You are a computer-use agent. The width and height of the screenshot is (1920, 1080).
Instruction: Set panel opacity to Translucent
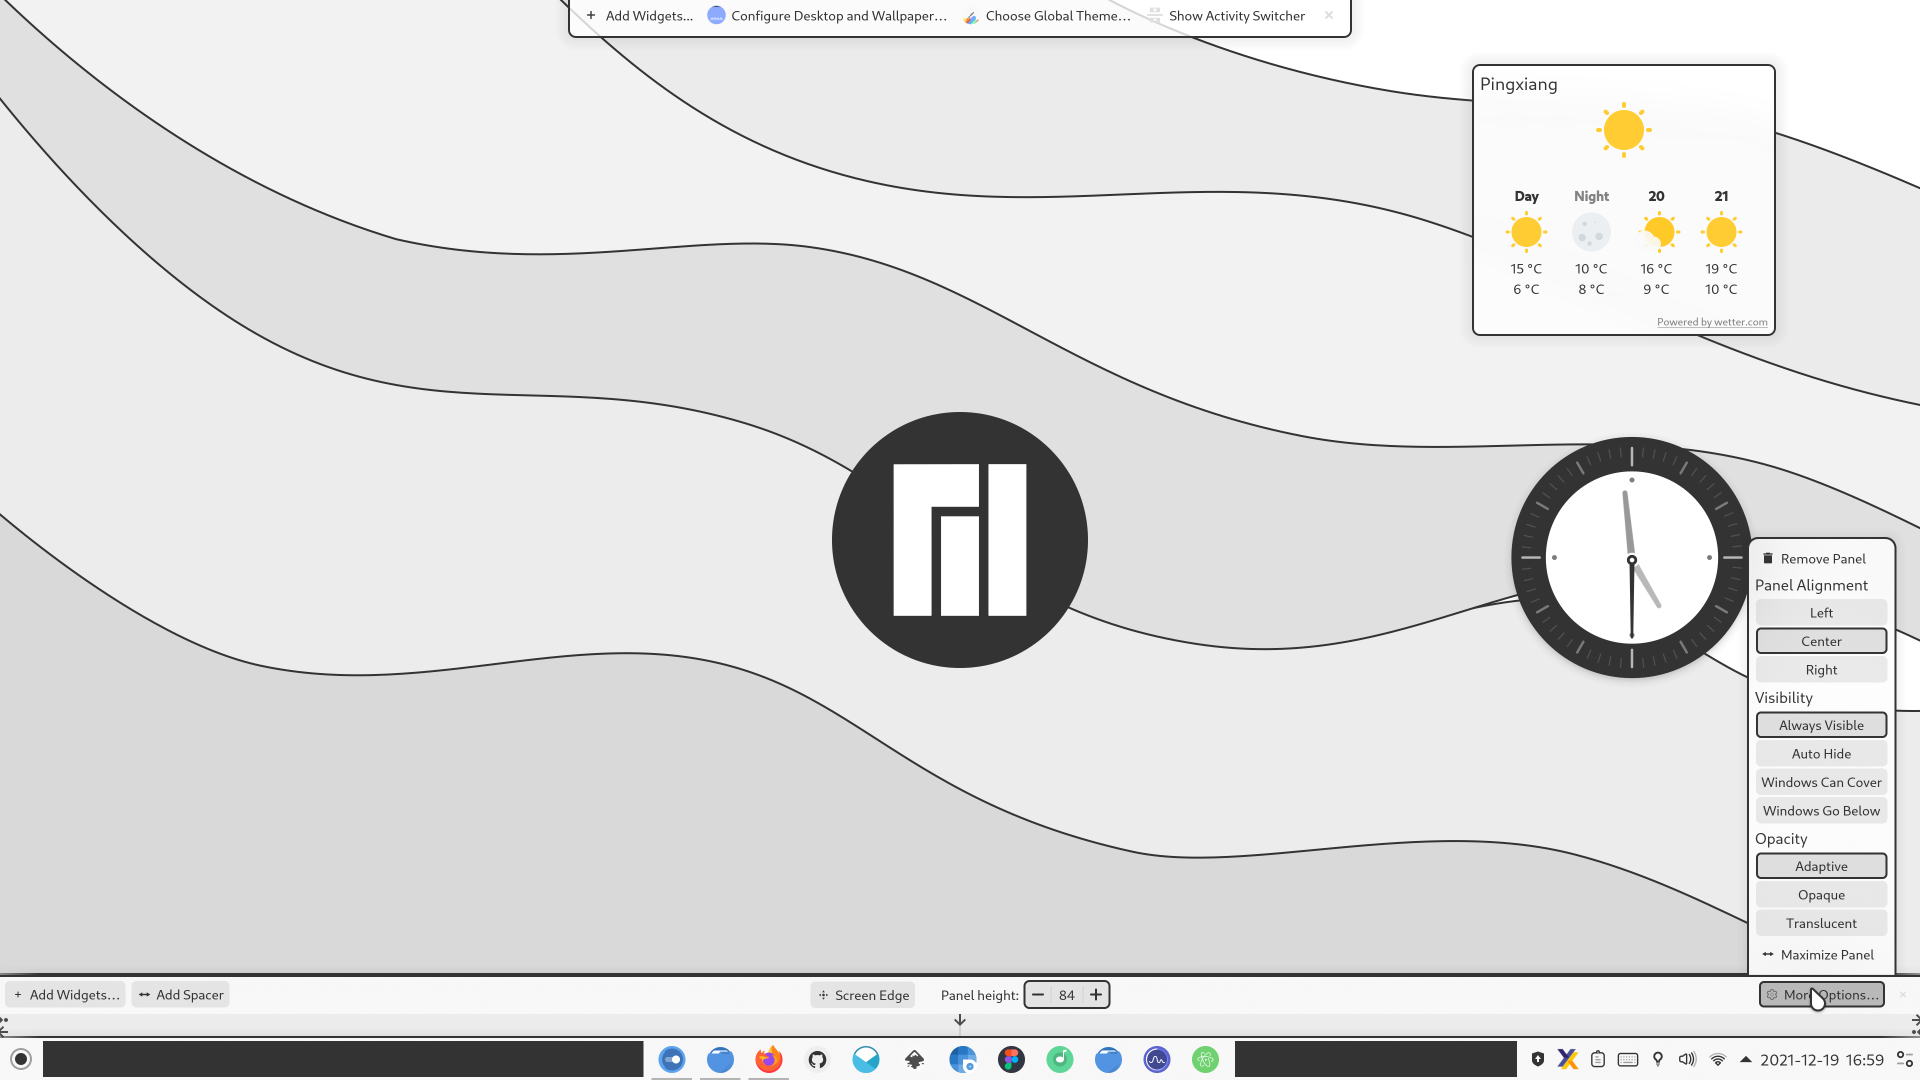pos(1821,923)
